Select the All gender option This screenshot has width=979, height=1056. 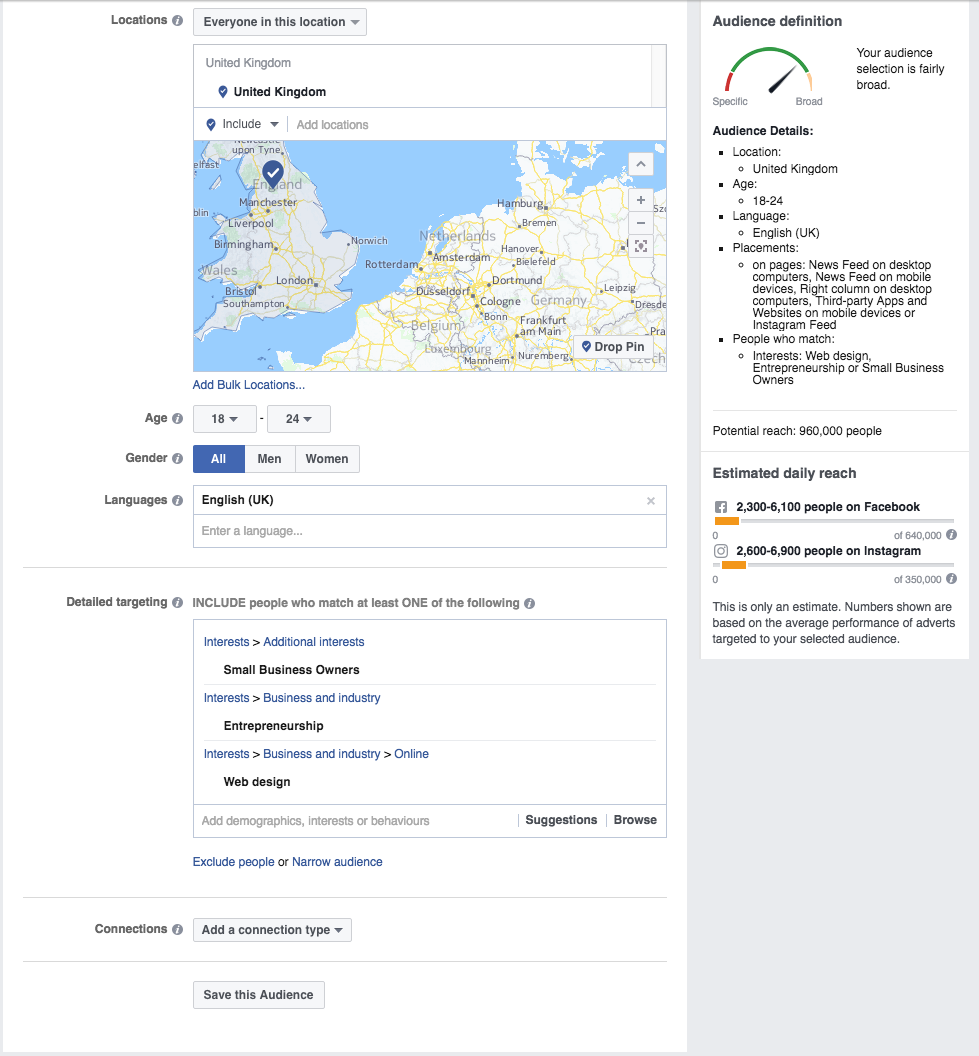[218, 459]
